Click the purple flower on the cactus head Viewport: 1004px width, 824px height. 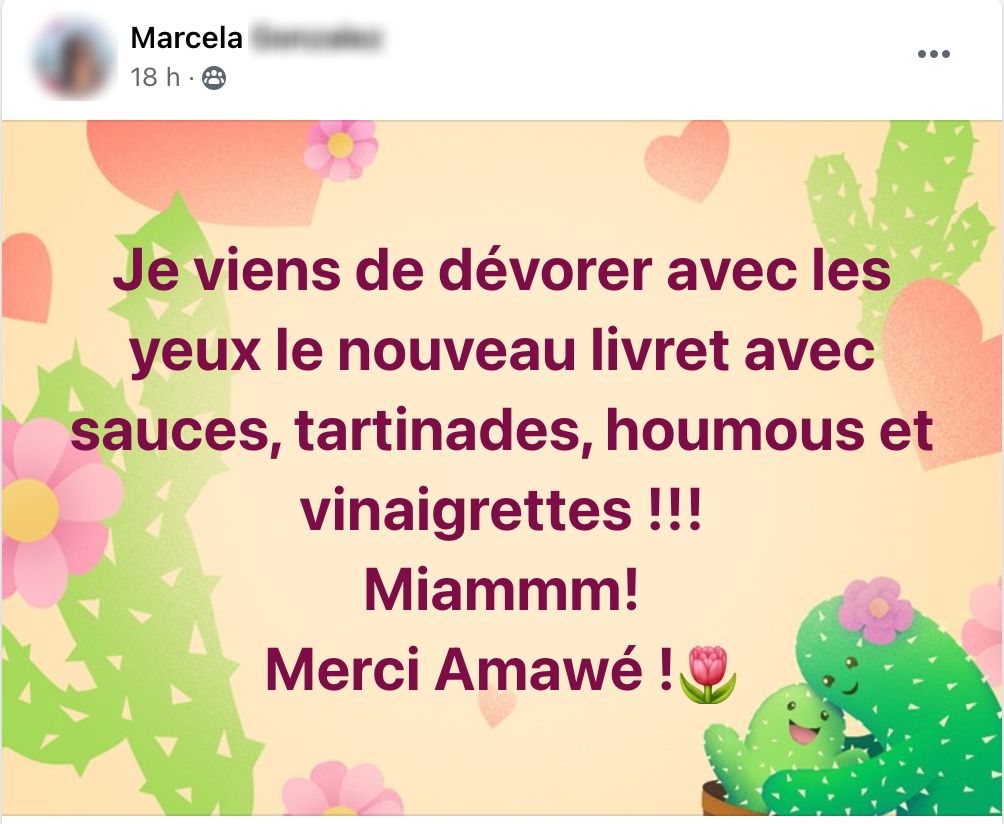click(875, 608)
